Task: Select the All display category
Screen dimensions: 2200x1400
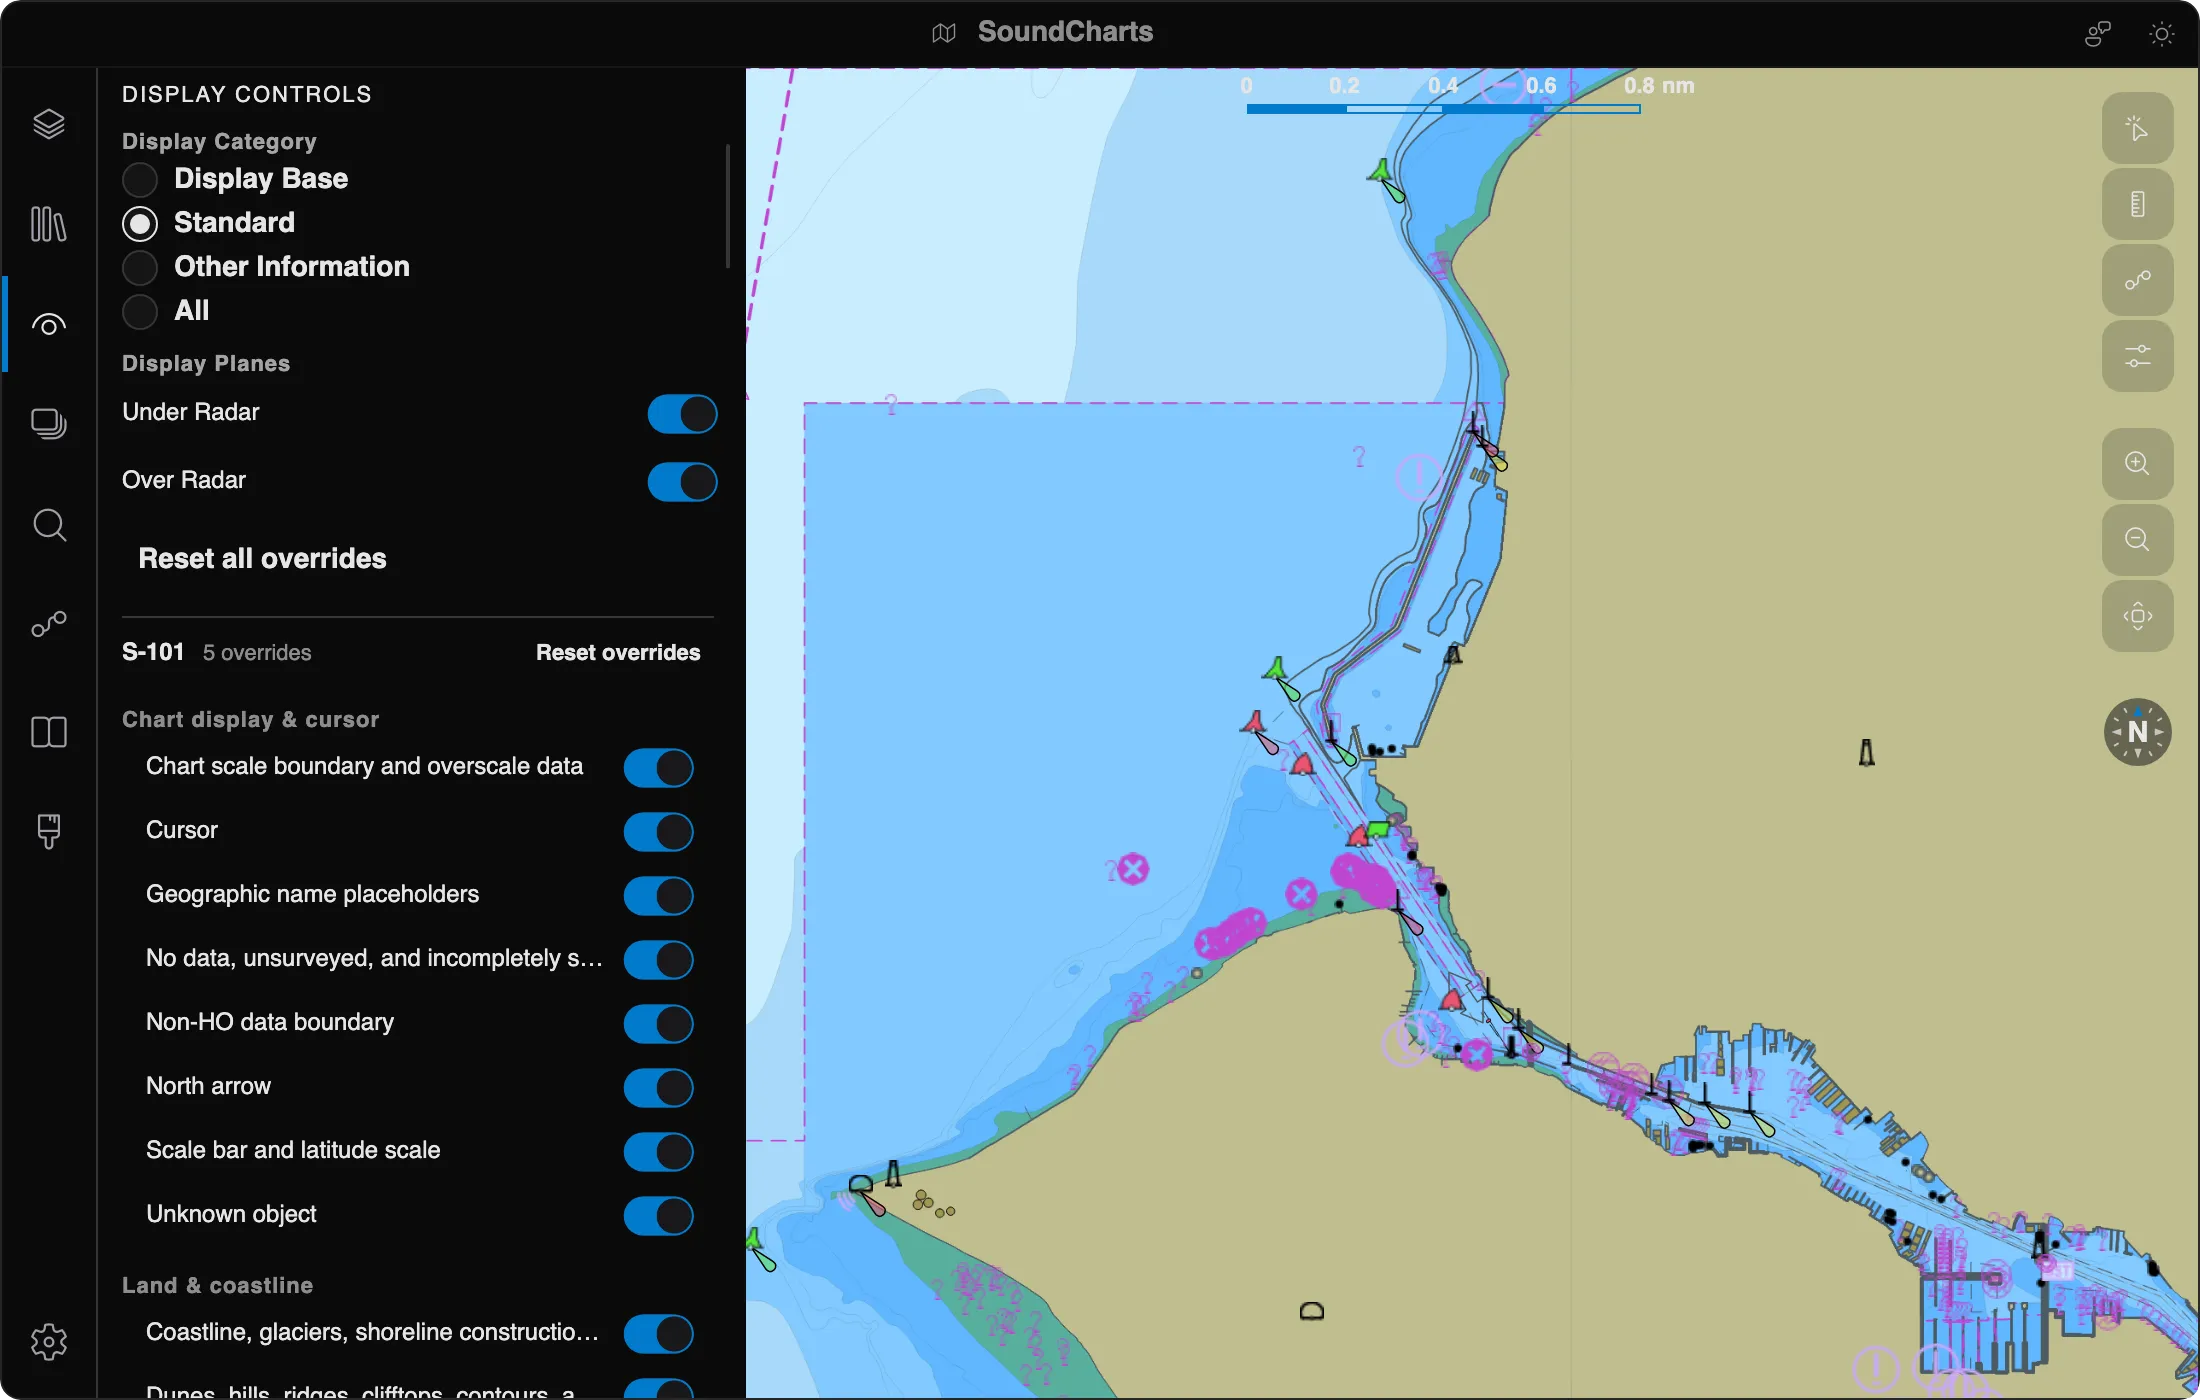Action: pyautogui.click(x=140, y=311)
